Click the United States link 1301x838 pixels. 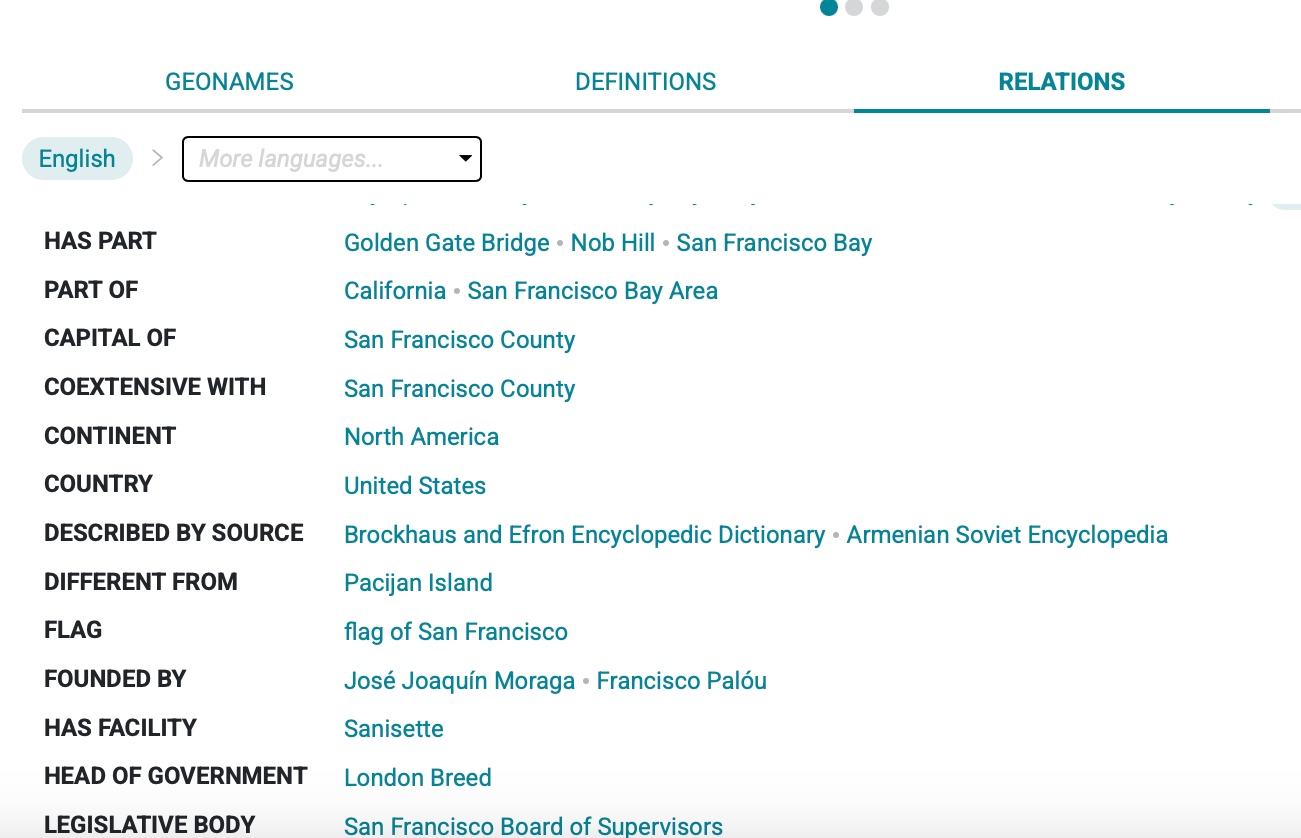(415, 486)
